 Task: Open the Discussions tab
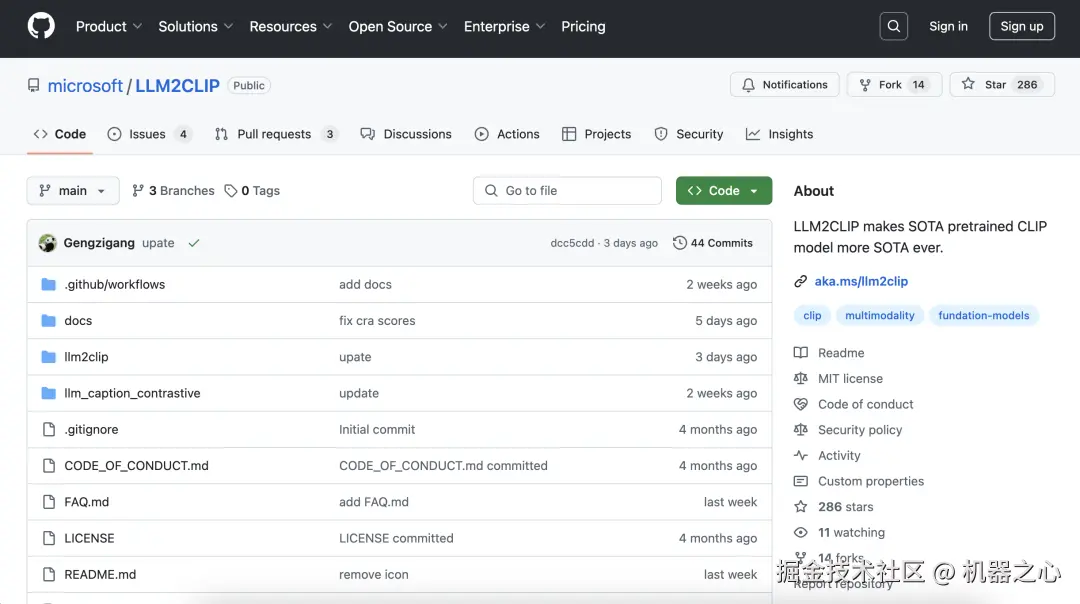(x=406, y=134)
